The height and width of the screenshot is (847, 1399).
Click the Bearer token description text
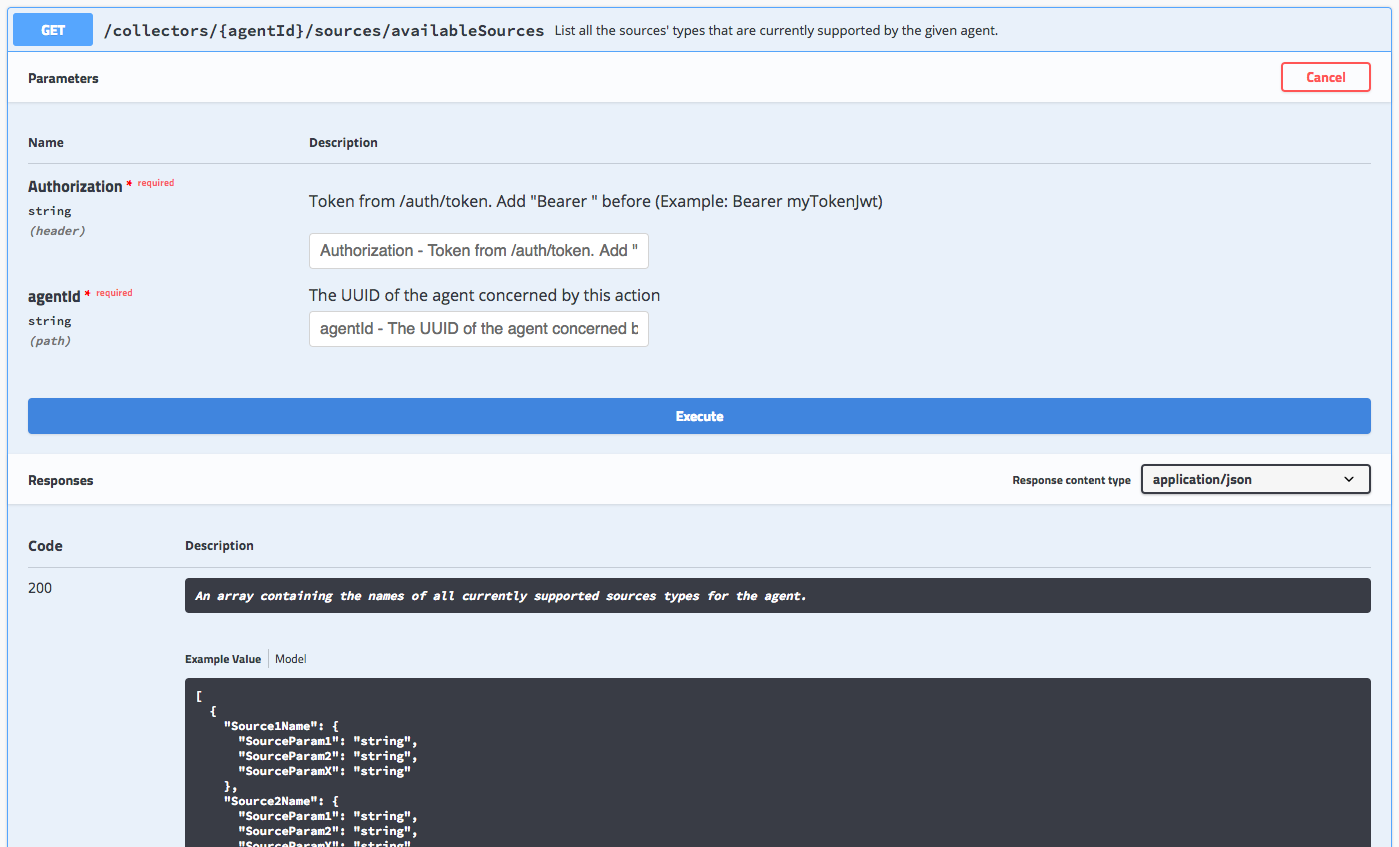pyautogui.click(x=595, y=202)
